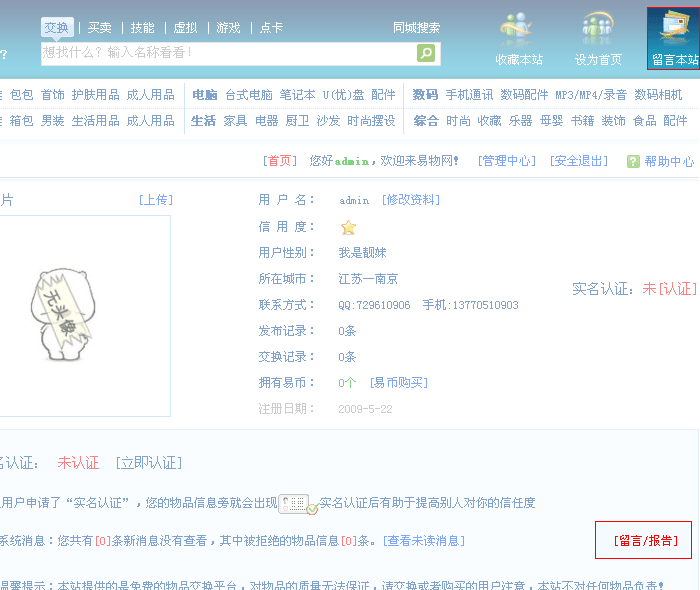Click the green search magnifier button
700x590 pixels.
pyautogui.click(x=426, y=53)
